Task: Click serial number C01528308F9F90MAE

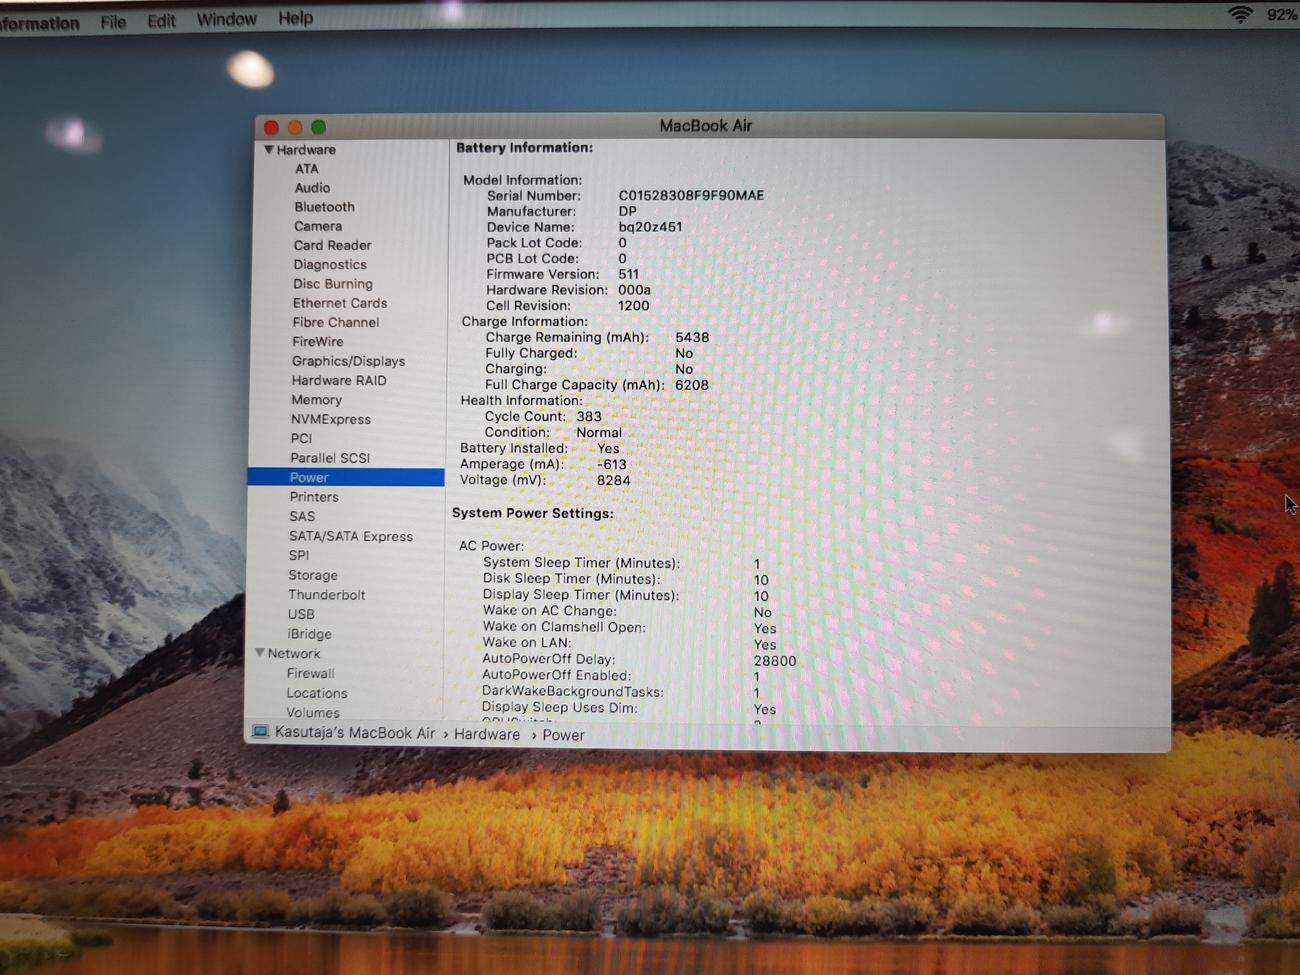Action: pyautogui.click(x=691, y=195)
